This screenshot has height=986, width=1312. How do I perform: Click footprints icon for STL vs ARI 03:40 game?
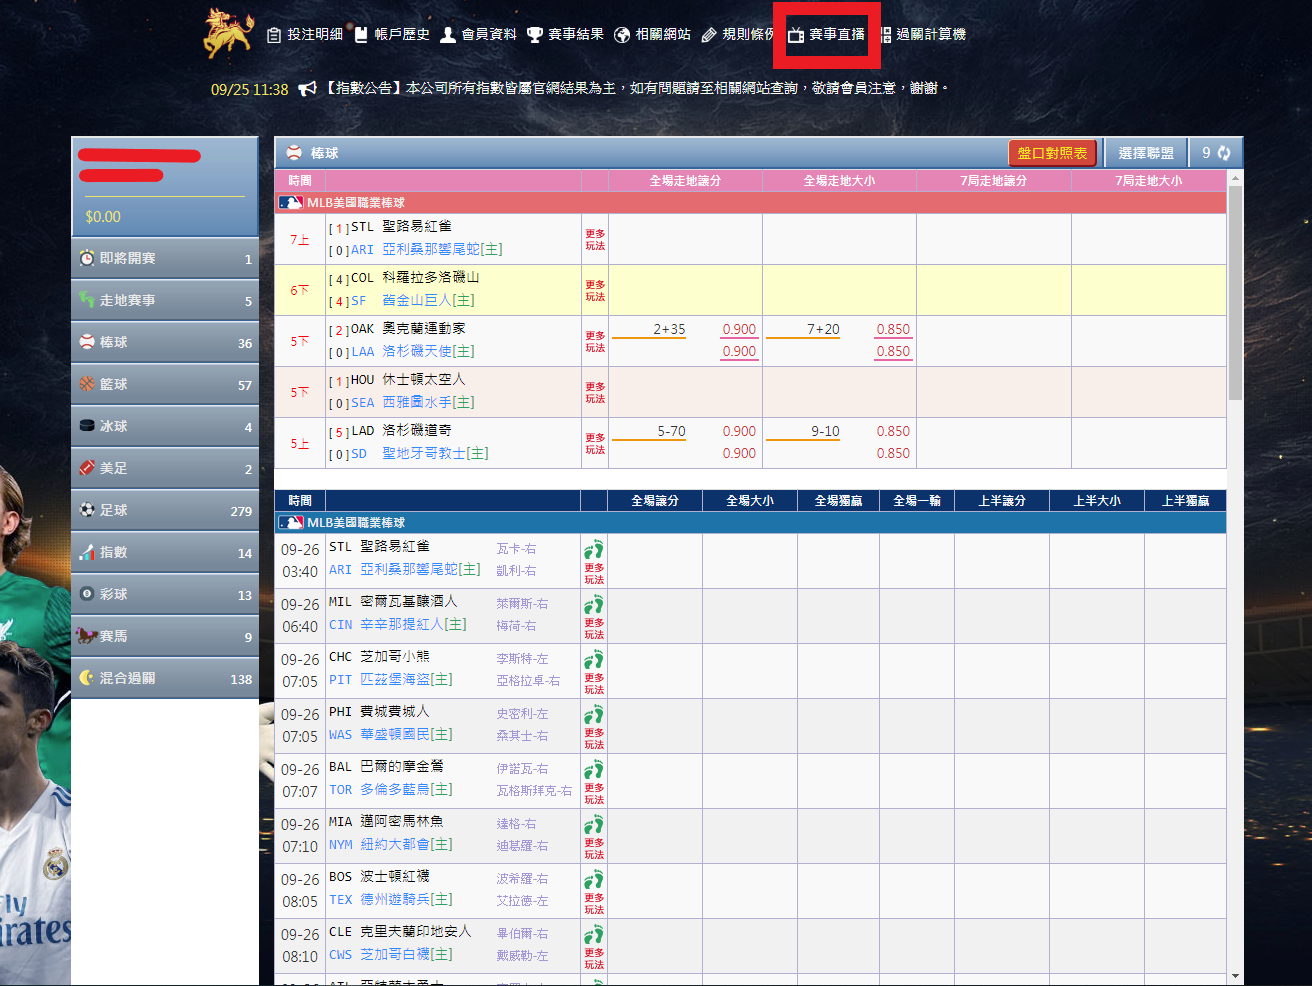click(x=594, y=550)
